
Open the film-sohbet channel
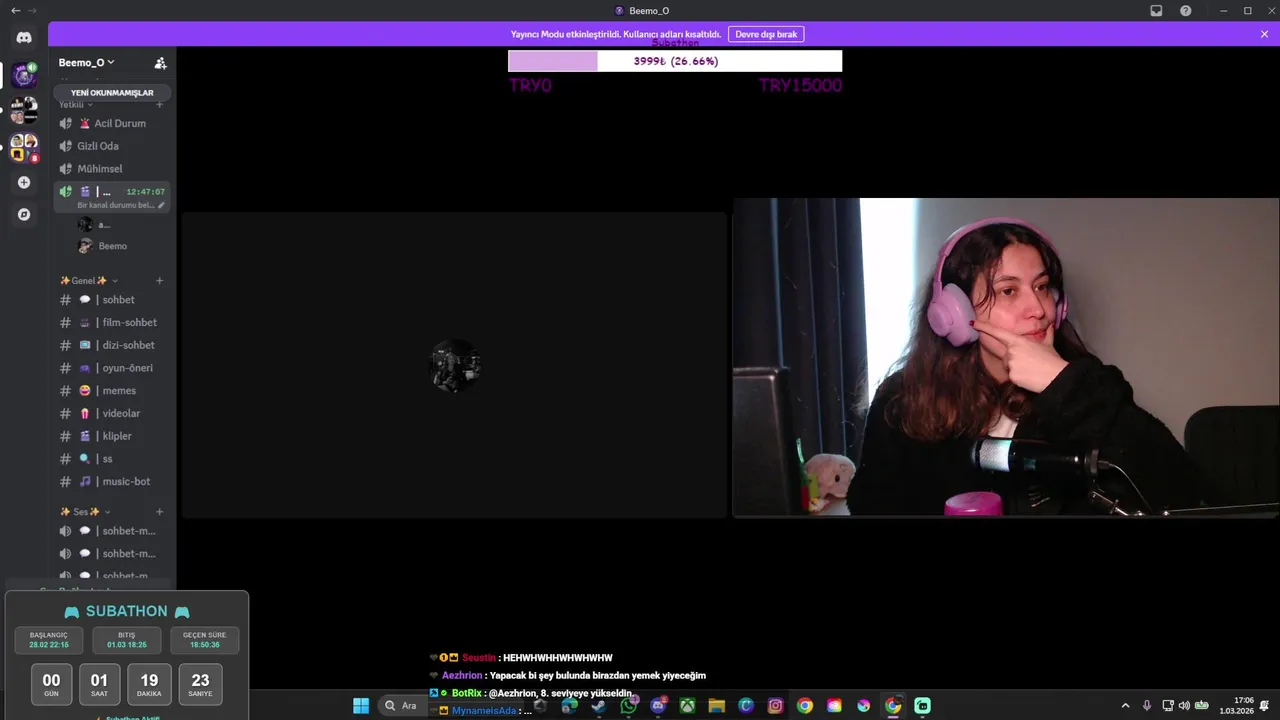point(111,322)
